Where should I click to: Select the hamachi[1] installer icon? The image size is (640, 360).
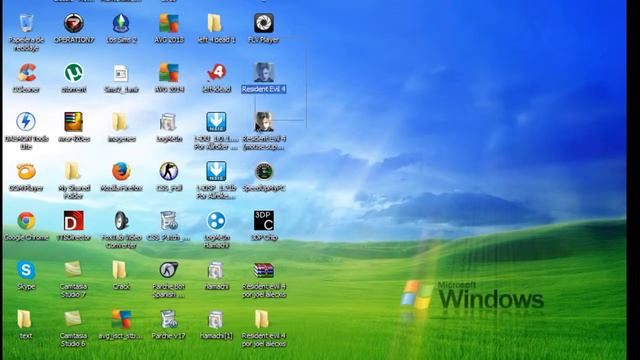pyautogui.click(x=216, y=319)
